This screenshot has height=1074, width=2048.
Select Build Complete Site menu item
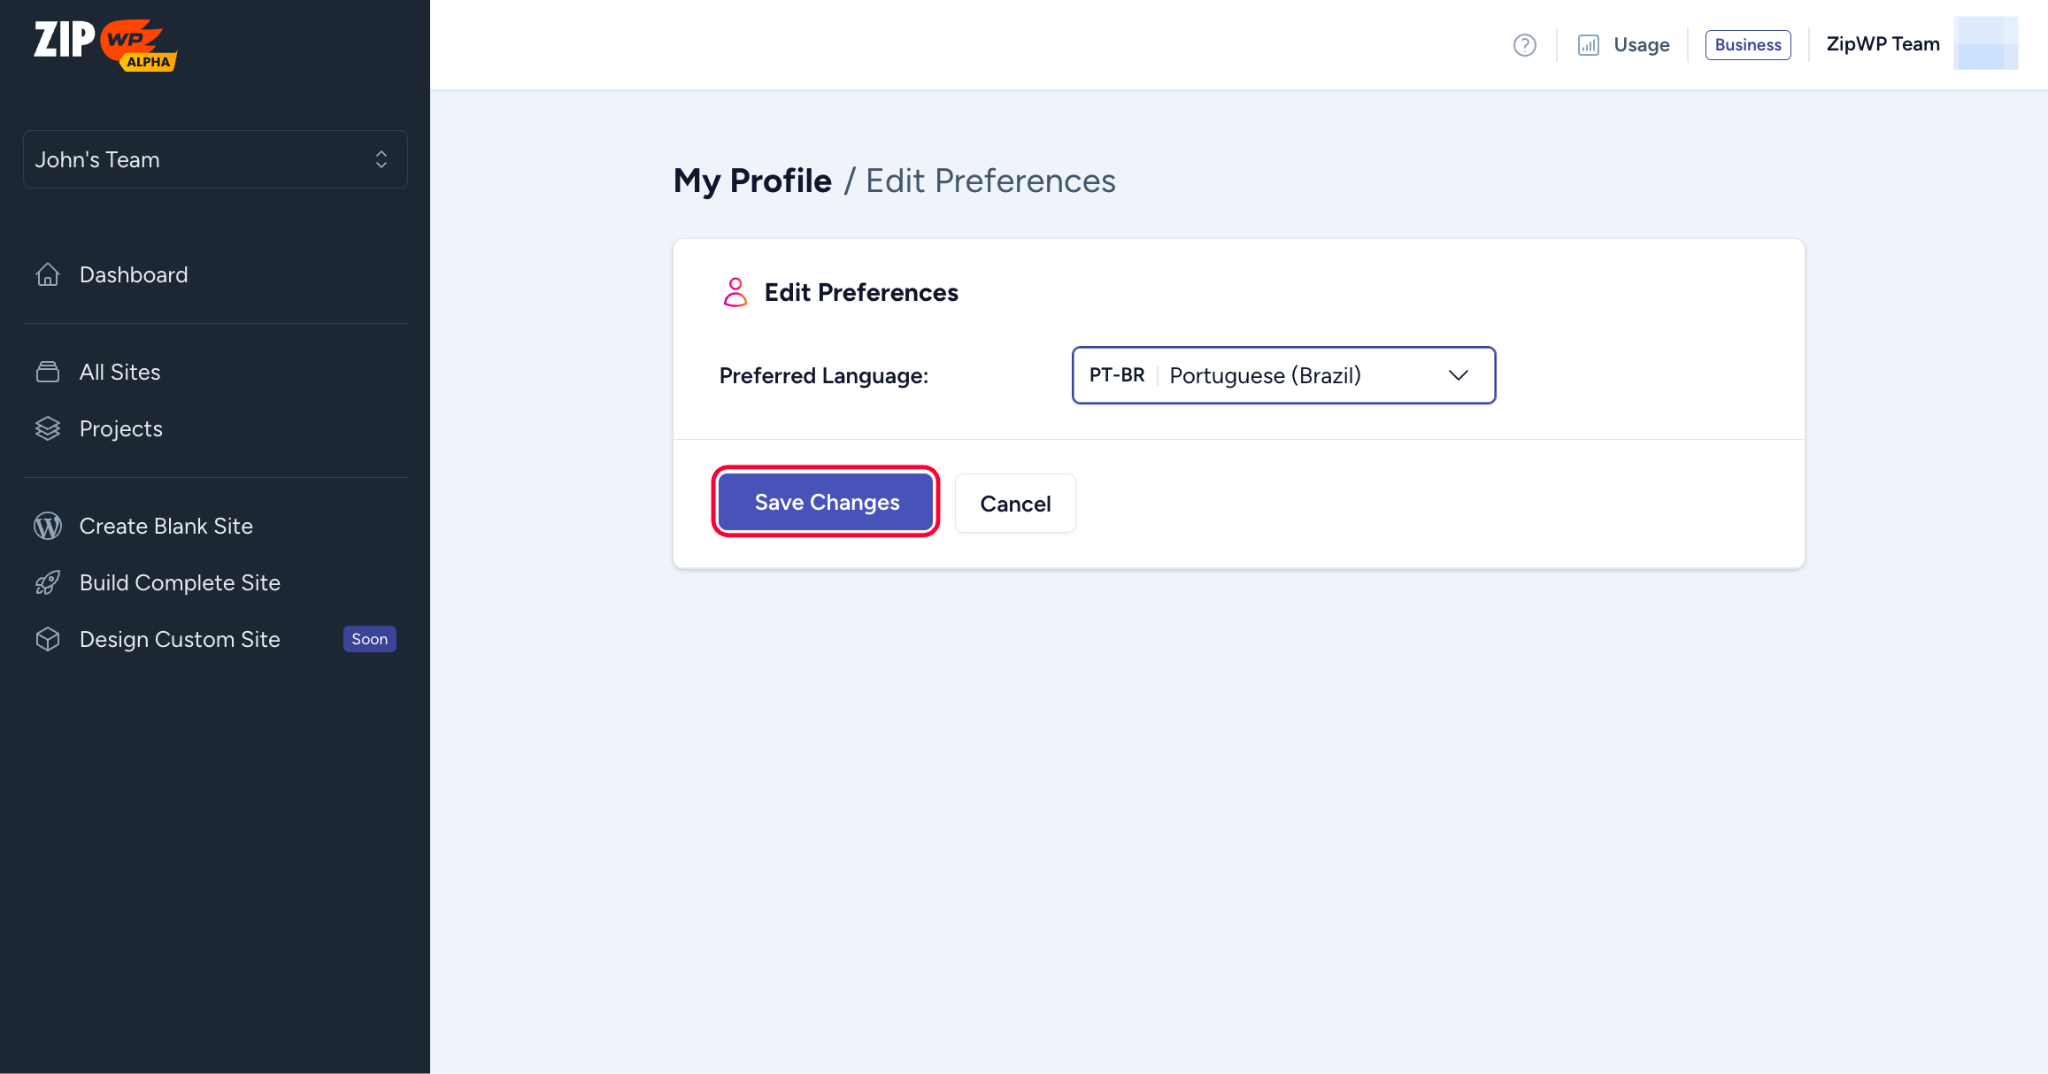[x=180, y=583]
